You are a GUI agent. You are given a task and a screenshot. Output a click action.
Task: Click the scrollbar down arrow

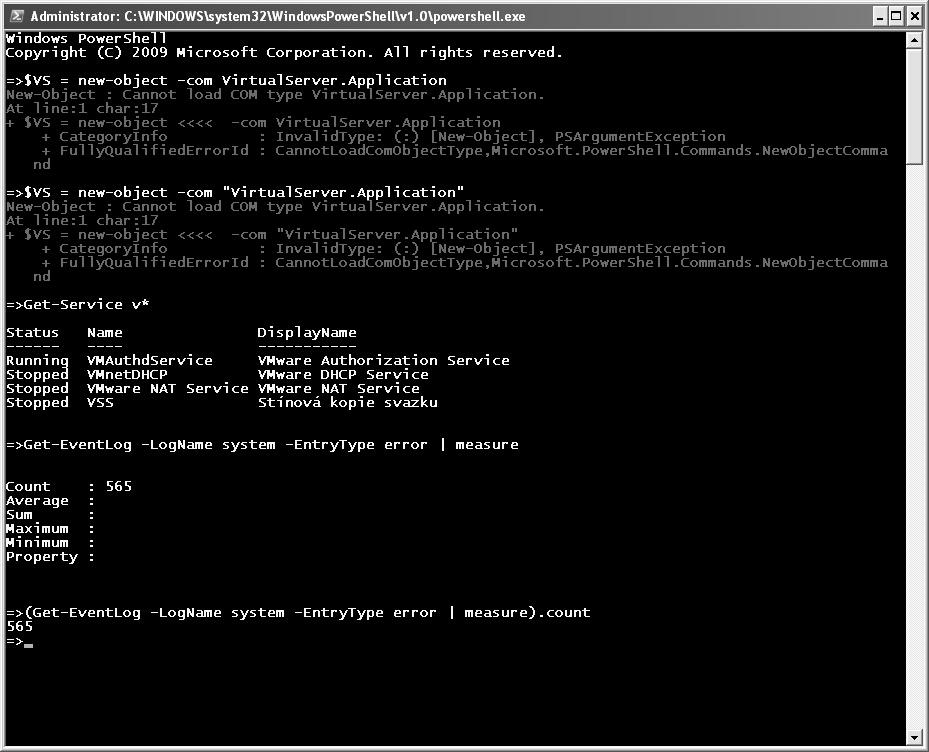pyautogui.click(x=914, y=737)
